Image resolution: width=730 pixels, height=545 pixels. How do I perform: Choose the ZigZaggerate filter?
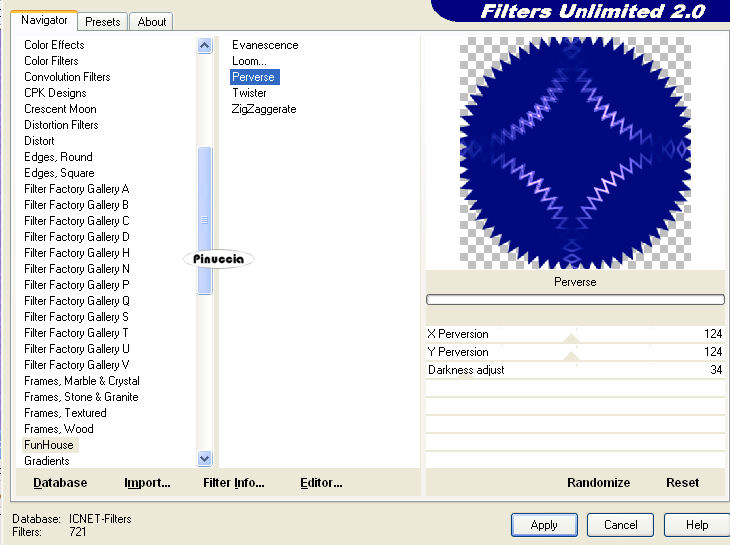click(x=264, y=109)
